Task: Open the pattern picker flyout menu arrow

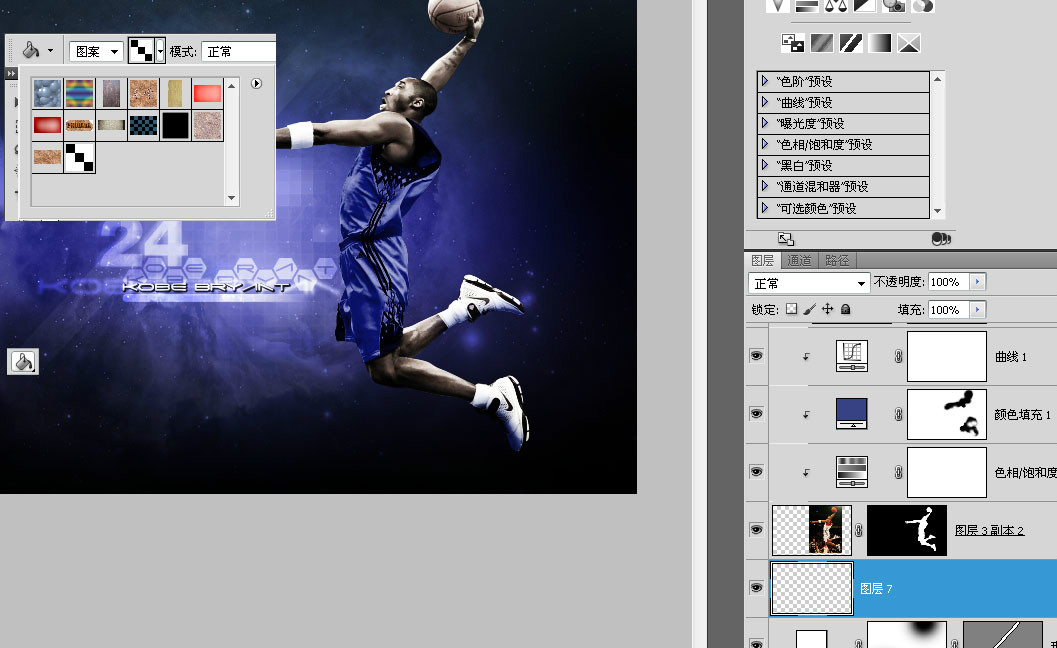Action: coord(256,84)
